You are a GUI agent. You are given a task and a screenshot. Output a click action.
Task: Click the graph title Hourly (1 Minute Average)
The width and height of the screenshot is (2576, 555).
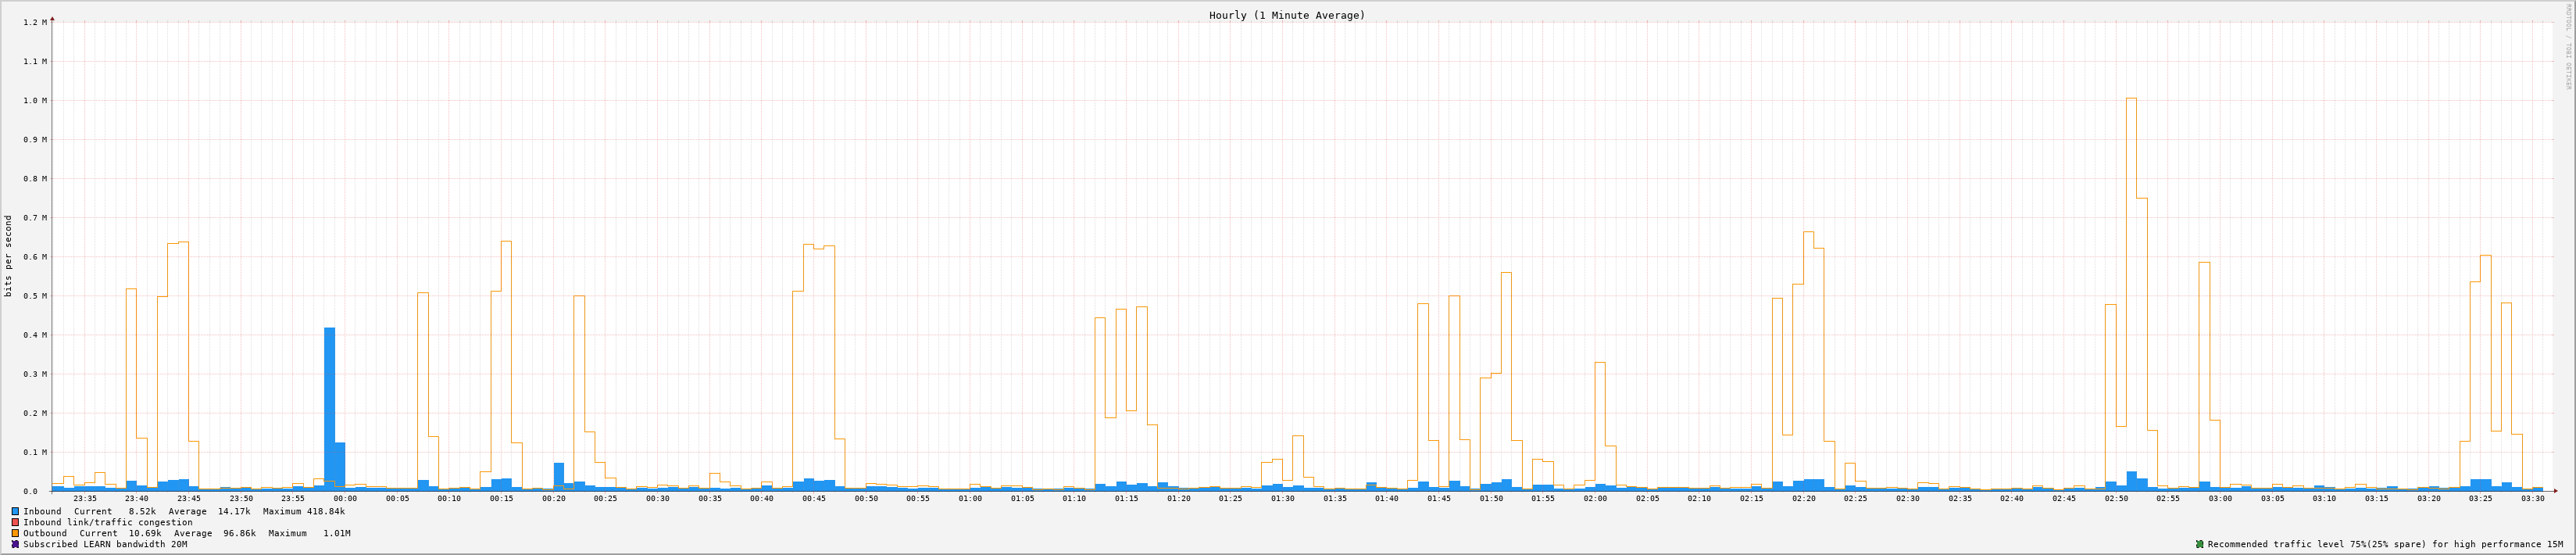[1286, 15]
